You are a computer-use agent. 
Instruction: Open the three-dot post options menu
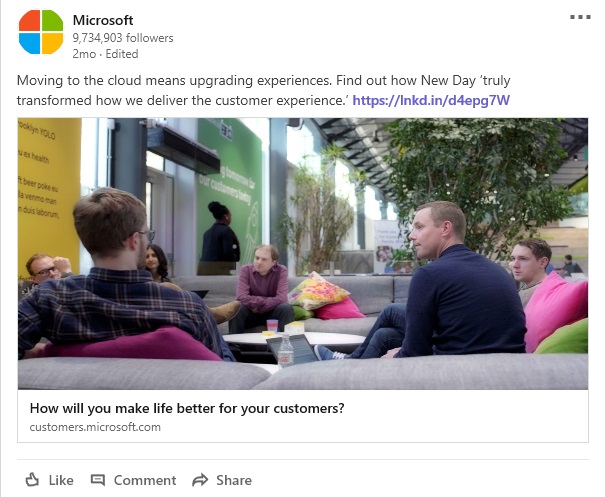(580, 17)
